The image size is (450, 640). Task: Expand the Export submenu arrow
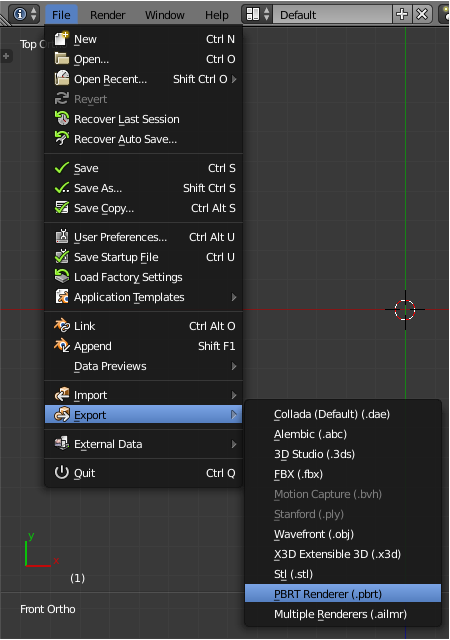click(x=234, y=415)
